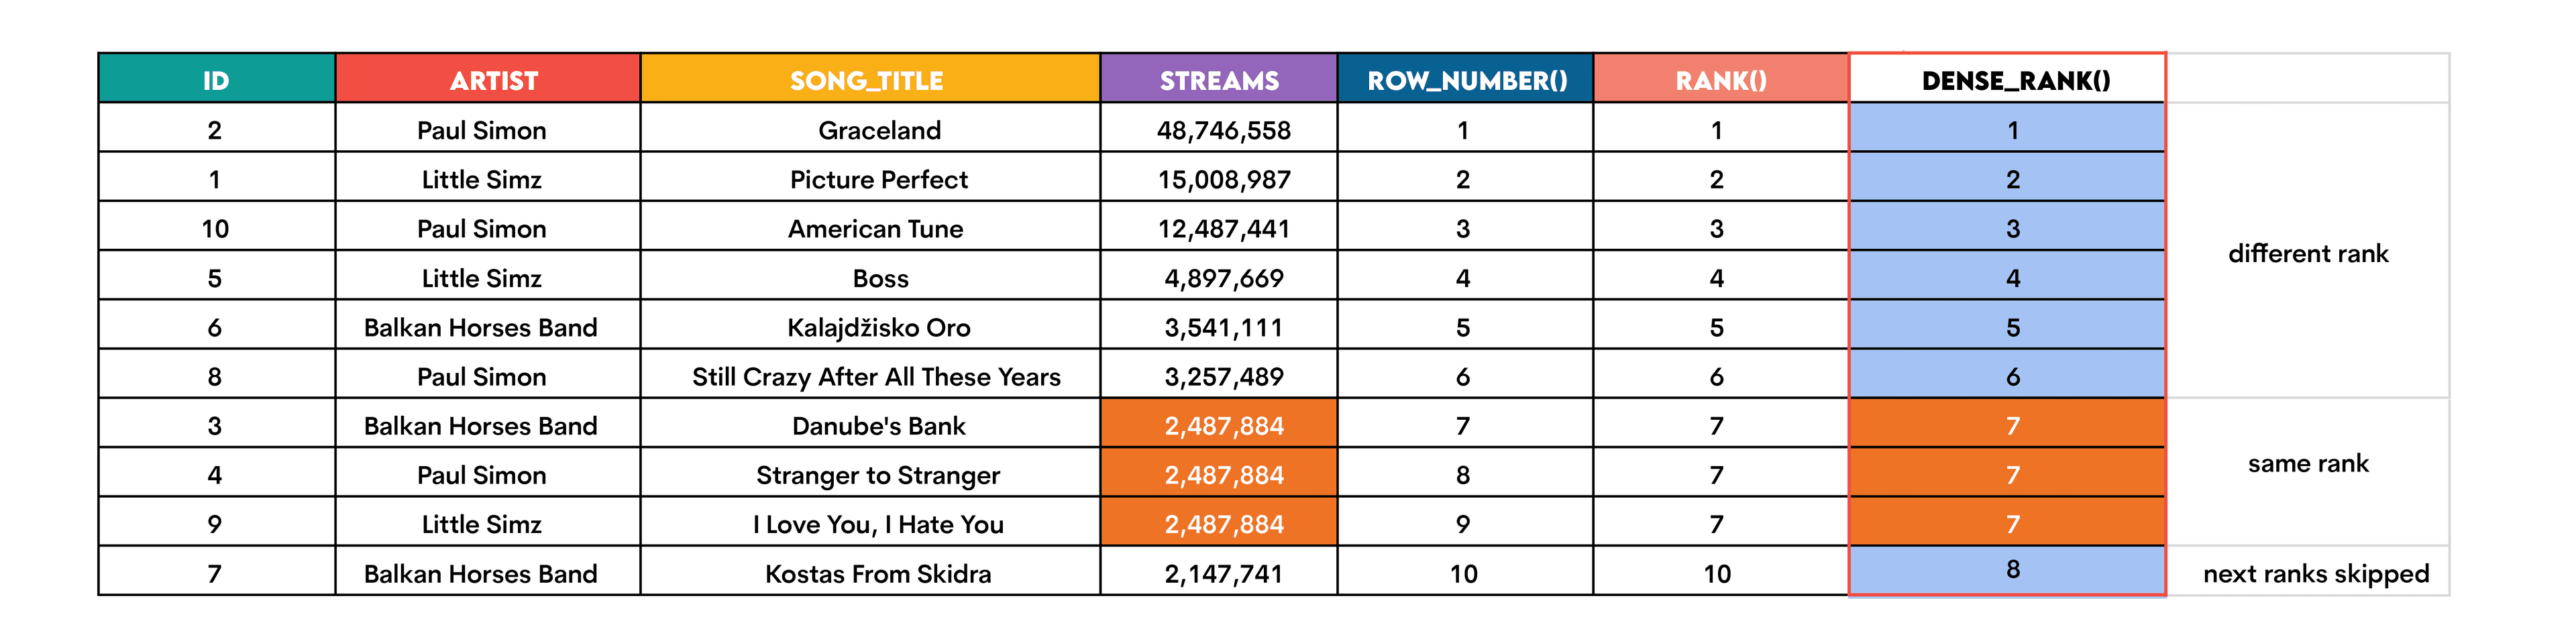Click the DENSE_RANK() column header
Viewport: 2576px width, 629px height.
(2015, 80)
